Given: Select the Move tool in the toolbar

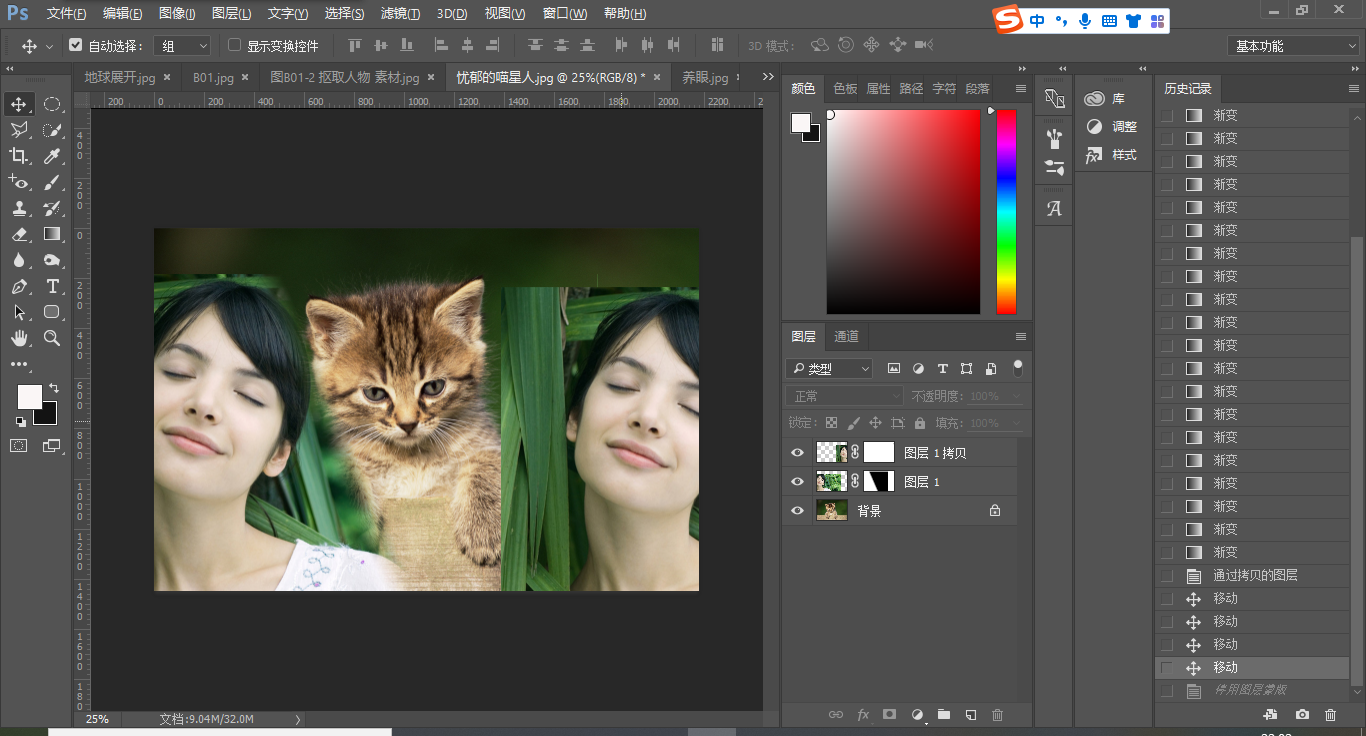Looking at the screenshot, I should (19, 104).
